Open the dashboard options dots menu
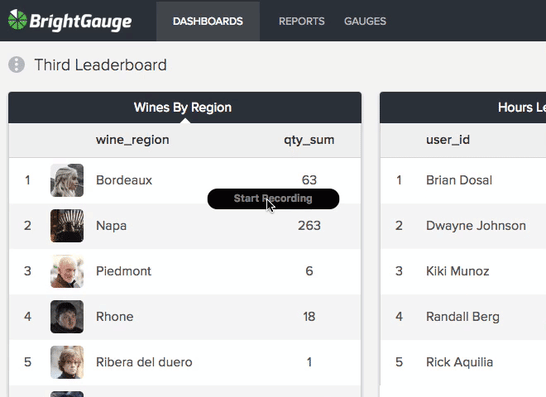Image resolution: width=546 pixels, height=397 pixels. click(16, 65)
